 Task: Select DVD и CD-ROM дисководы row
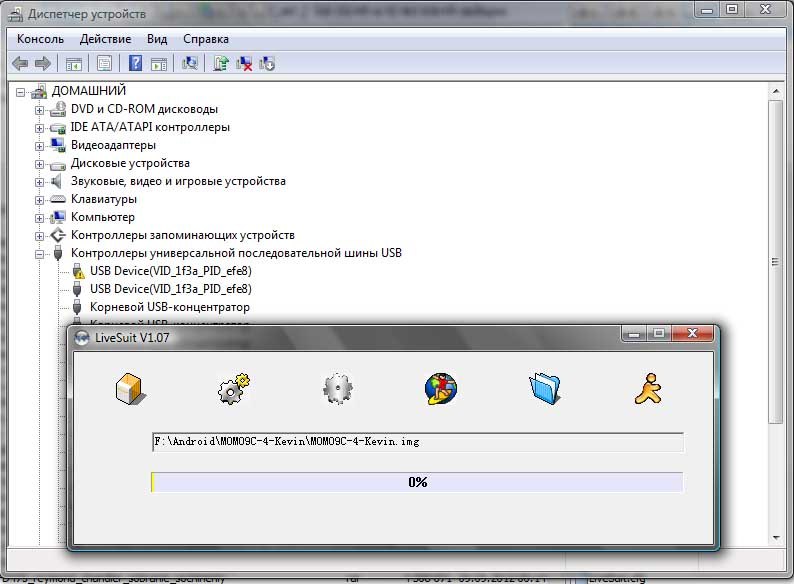144,109
